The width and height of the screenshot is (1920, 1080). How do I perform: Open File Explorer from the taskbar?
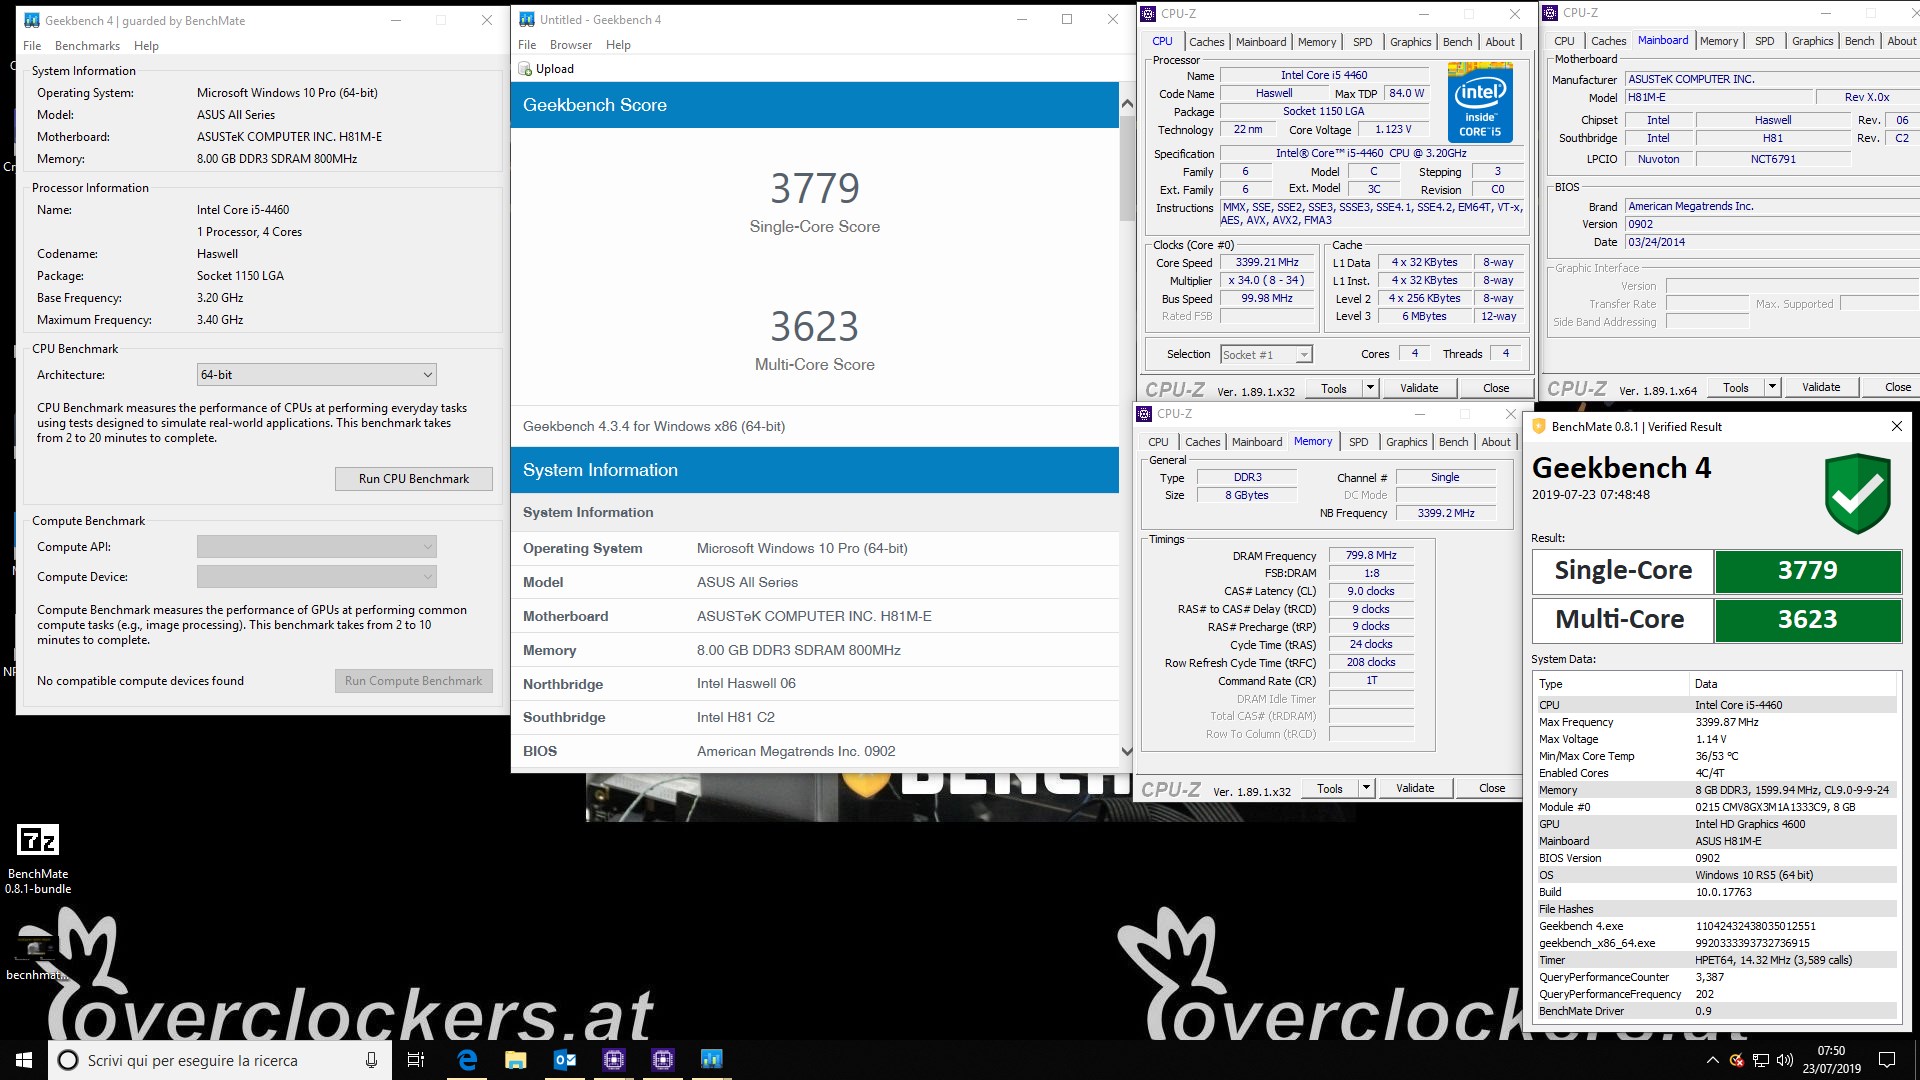tap(515, 1060)
